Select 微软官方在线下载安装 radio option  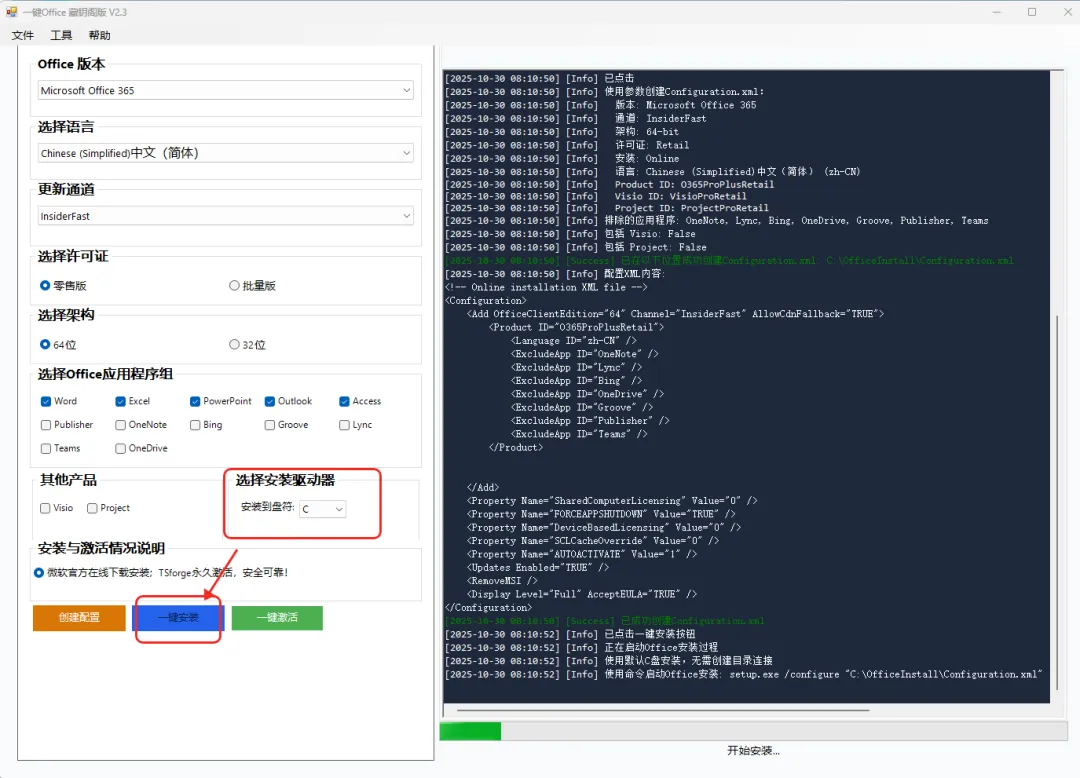39,573
